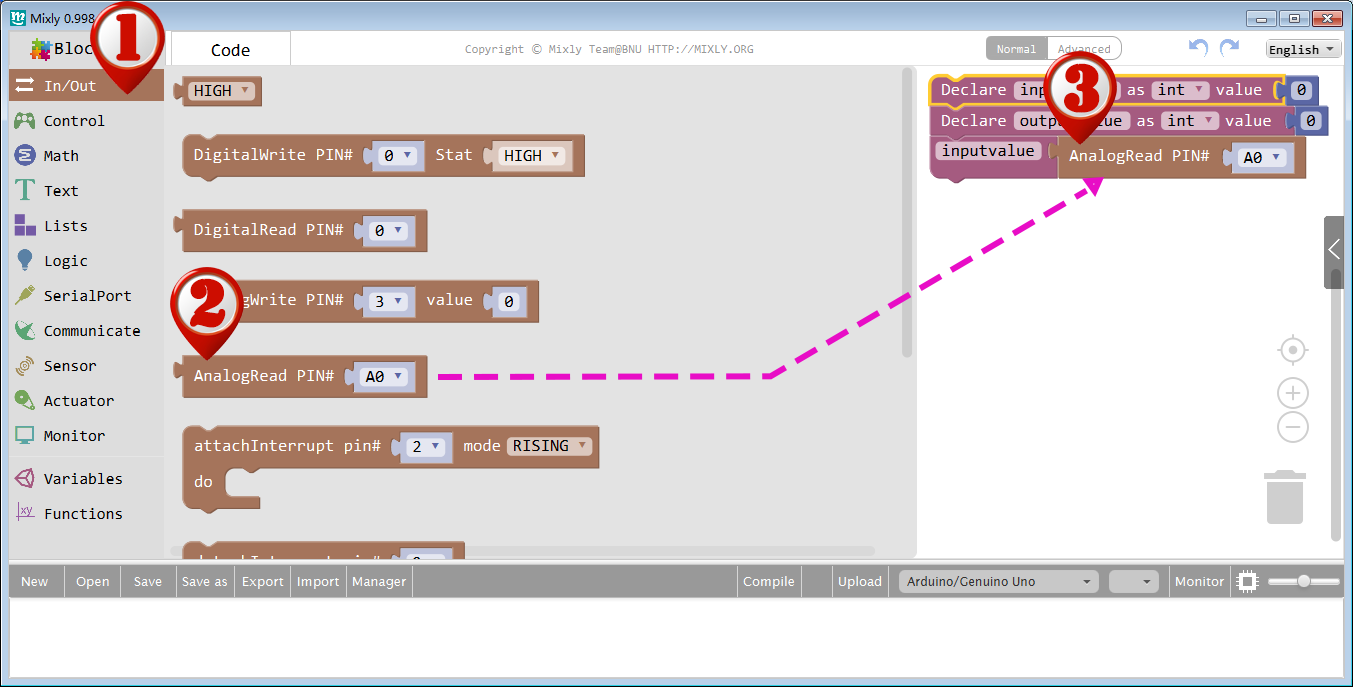1353x687 pixels.
Task: Select the In/Out category
Action: [87, 86]
